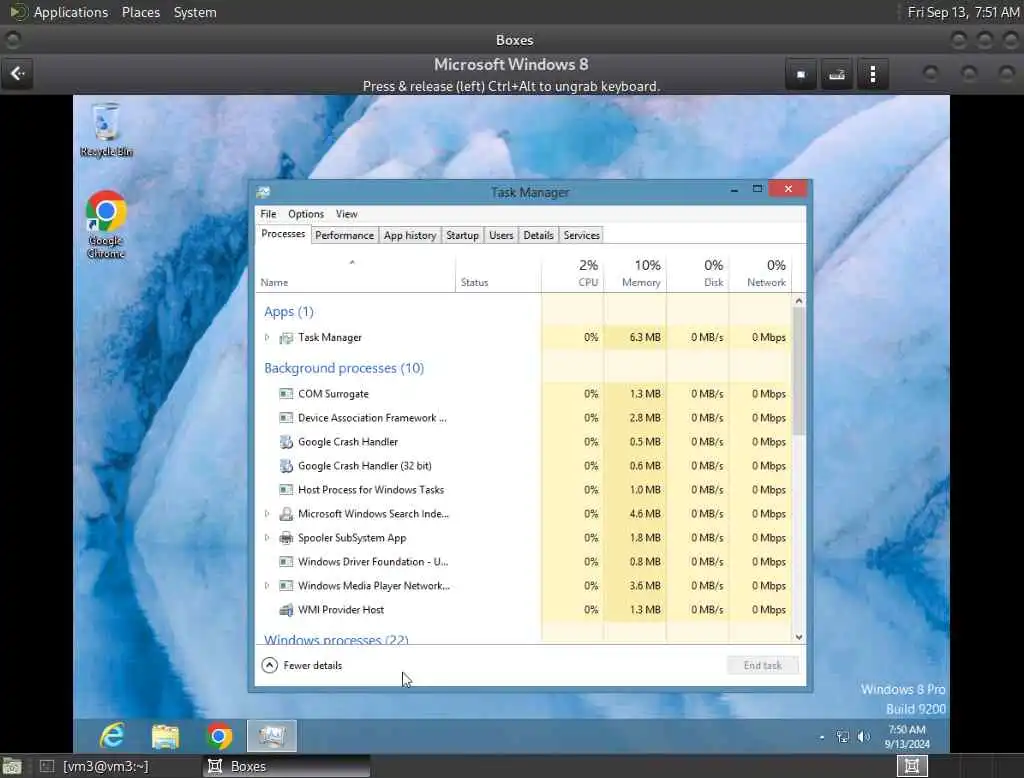Click the host panel date and time
The image size is (1024, 778).
pyautogui.click(x=963, y=12)
